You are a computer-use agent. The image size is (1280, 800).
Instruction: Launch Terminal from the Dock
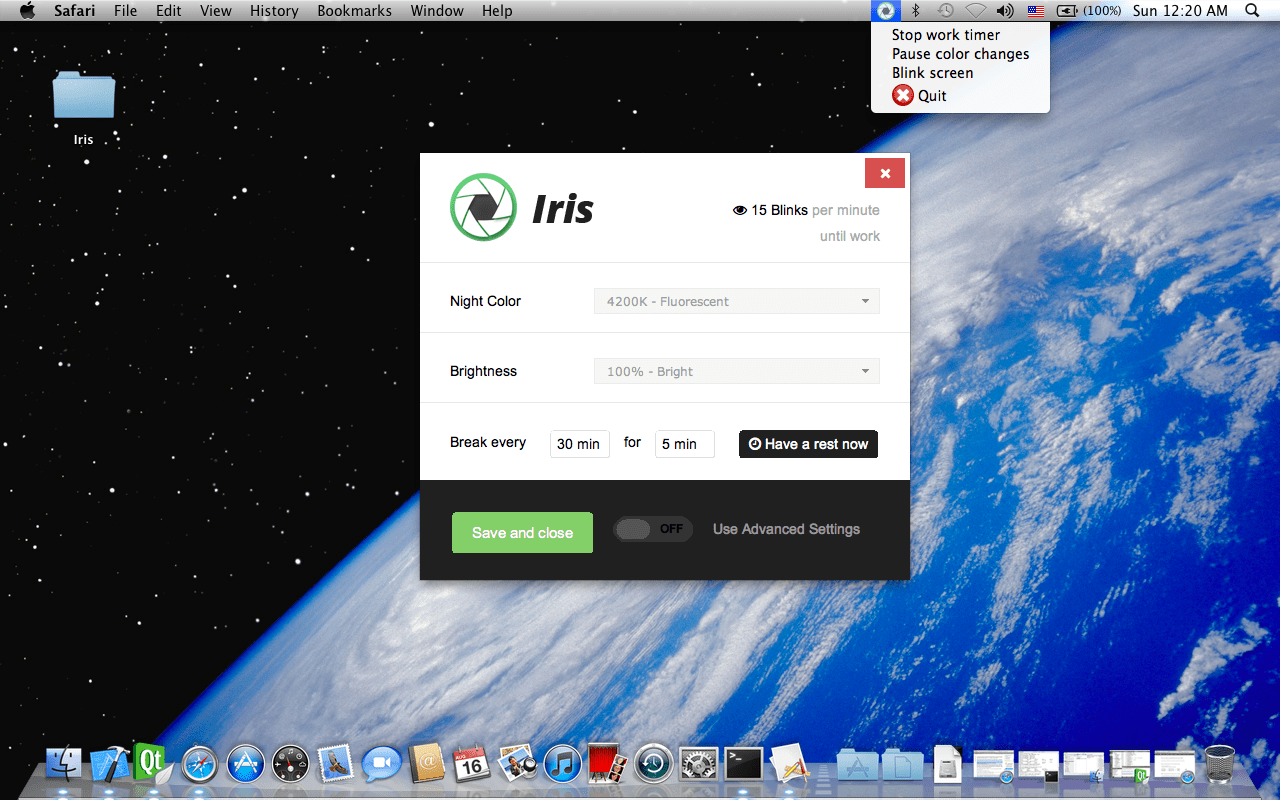pyautogui.click(x=743, y=763)
